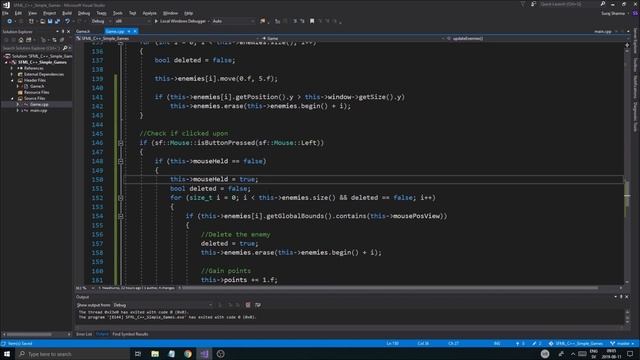Start Local Windows Debugger

pyautogui.click(x=180, y=21)
